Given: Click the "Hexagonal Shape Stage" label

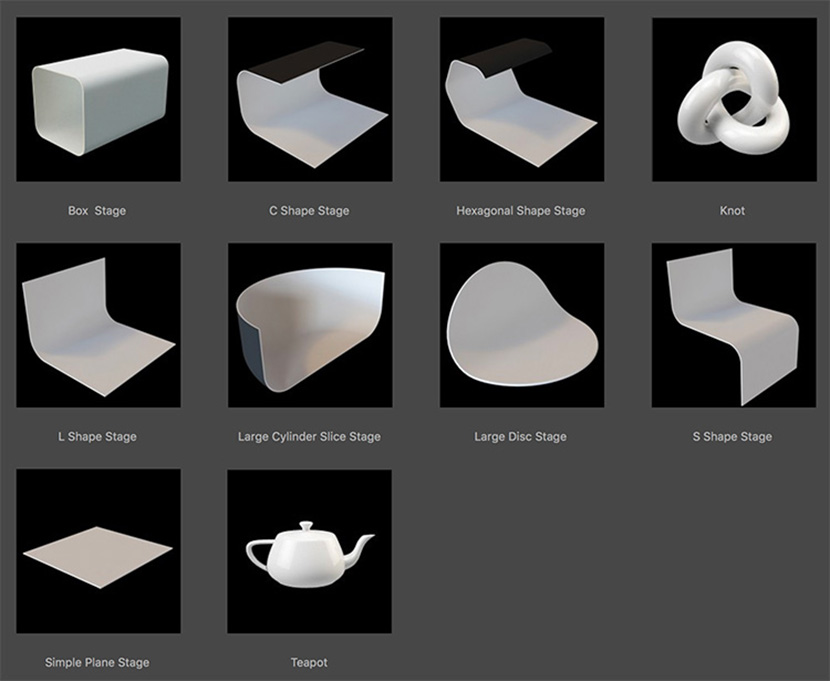Looking at the screenshot, I should pos(521,211).
